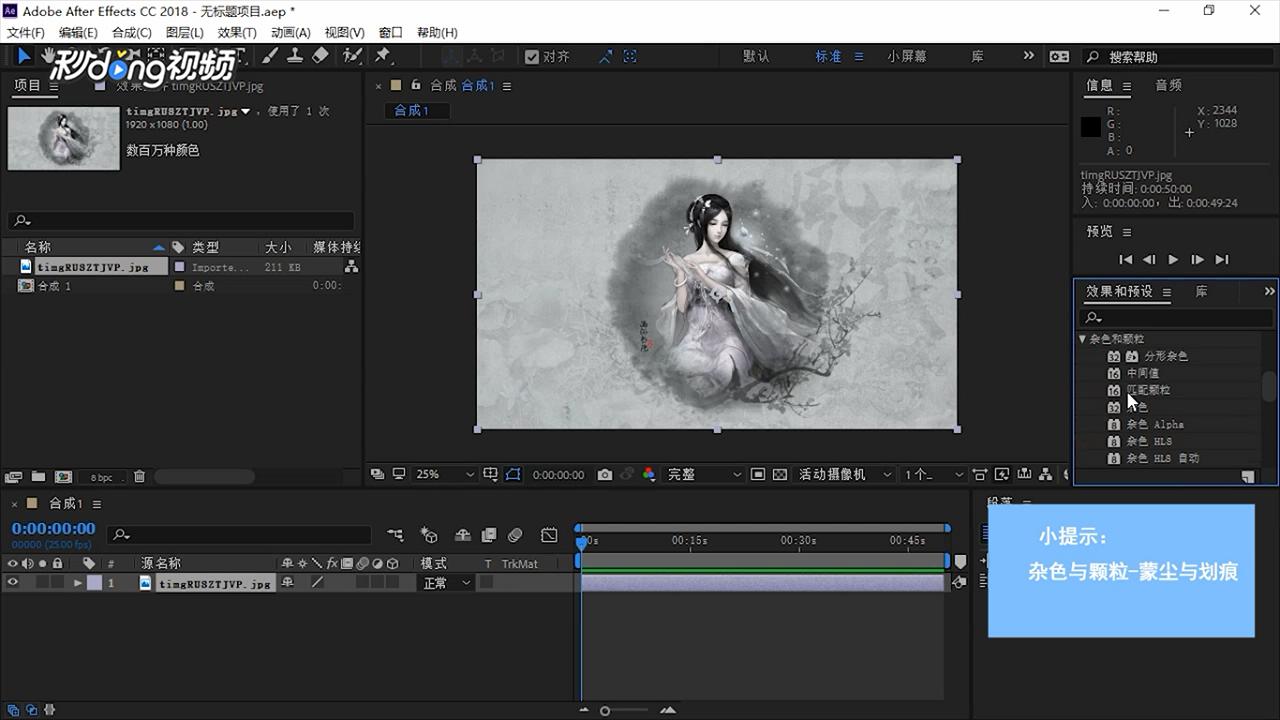Collapse the 杂色和颗粒 effects category
This screenshot has height=720, width=1280.
1083,339
